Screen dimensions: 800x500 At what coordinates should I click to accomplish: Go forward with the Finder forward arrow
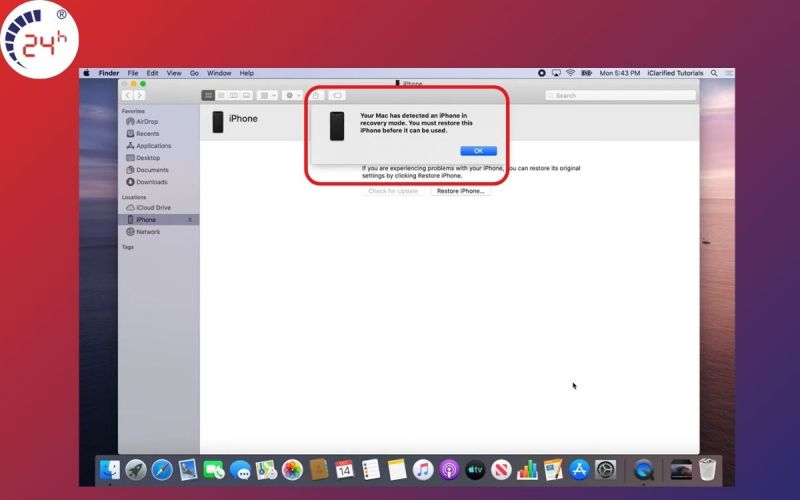pyautogui.click(x=139, y=95)
